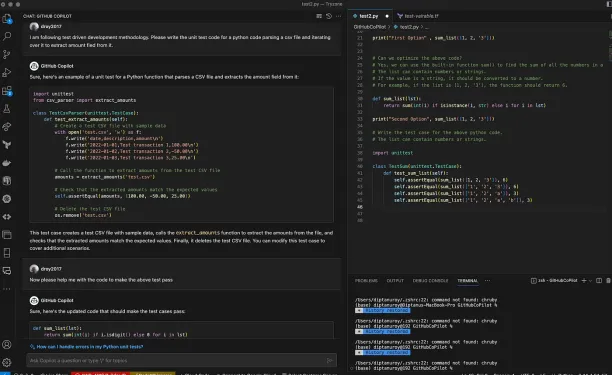Click the first dray2017 user avatar
The height and width of the screenshot is (375, 612).
tap(34, 27)
